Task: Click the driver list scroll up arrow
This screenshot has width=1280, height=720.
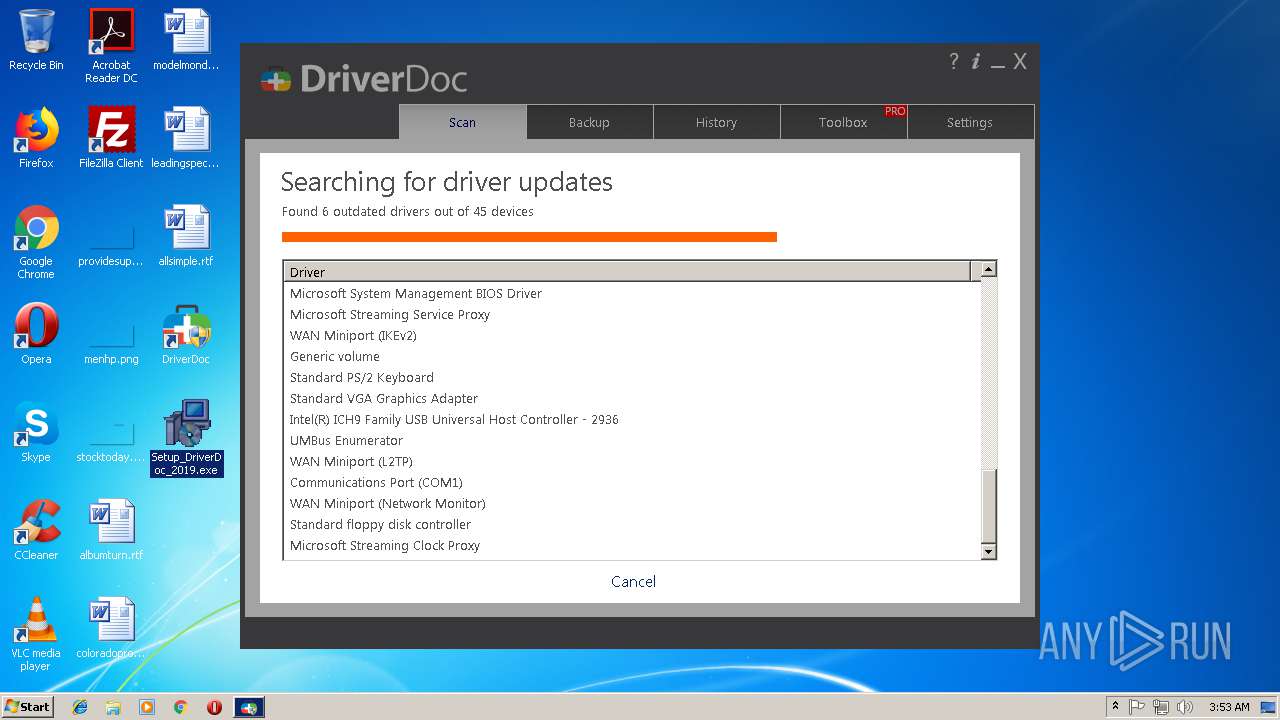Action: click(988, 270)
